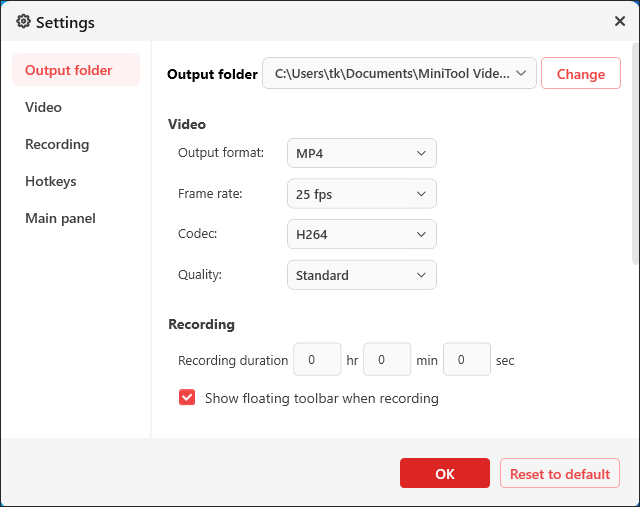Click the vertical scrollbar of settings pane

pyautogui.click(x=635, y=153)
